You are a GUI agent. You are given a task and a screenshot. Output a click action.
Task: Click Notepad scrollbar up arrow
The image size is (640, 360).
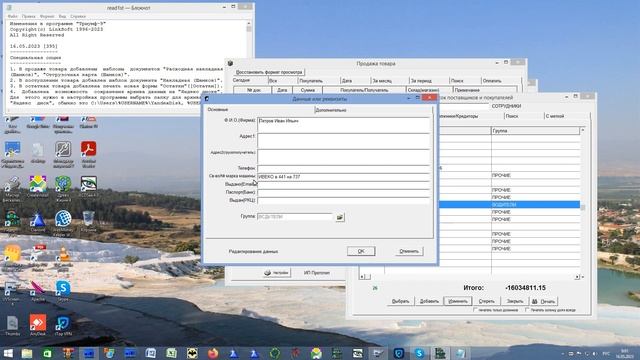pos(249,24)
